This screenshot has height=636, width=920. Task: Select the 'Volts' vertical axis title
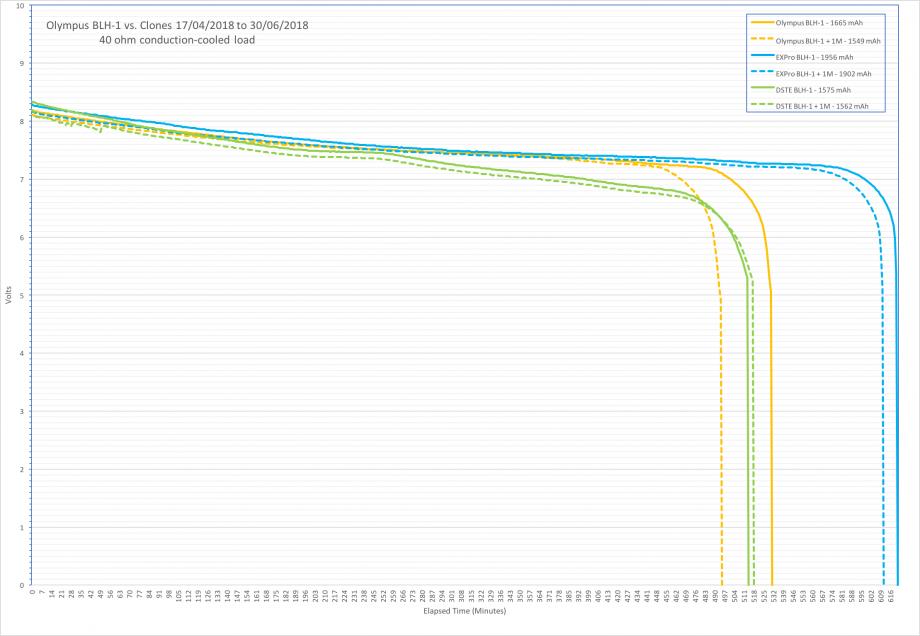[10, 295]
